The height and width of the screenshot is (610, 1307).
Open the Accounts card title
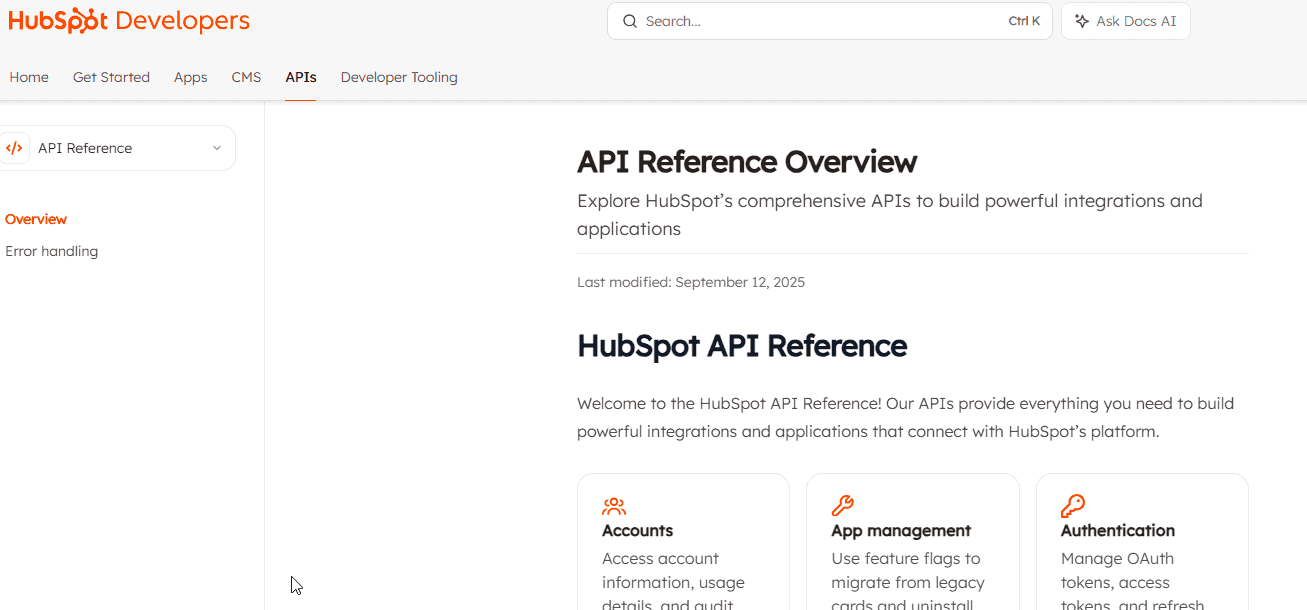point(637,531)
